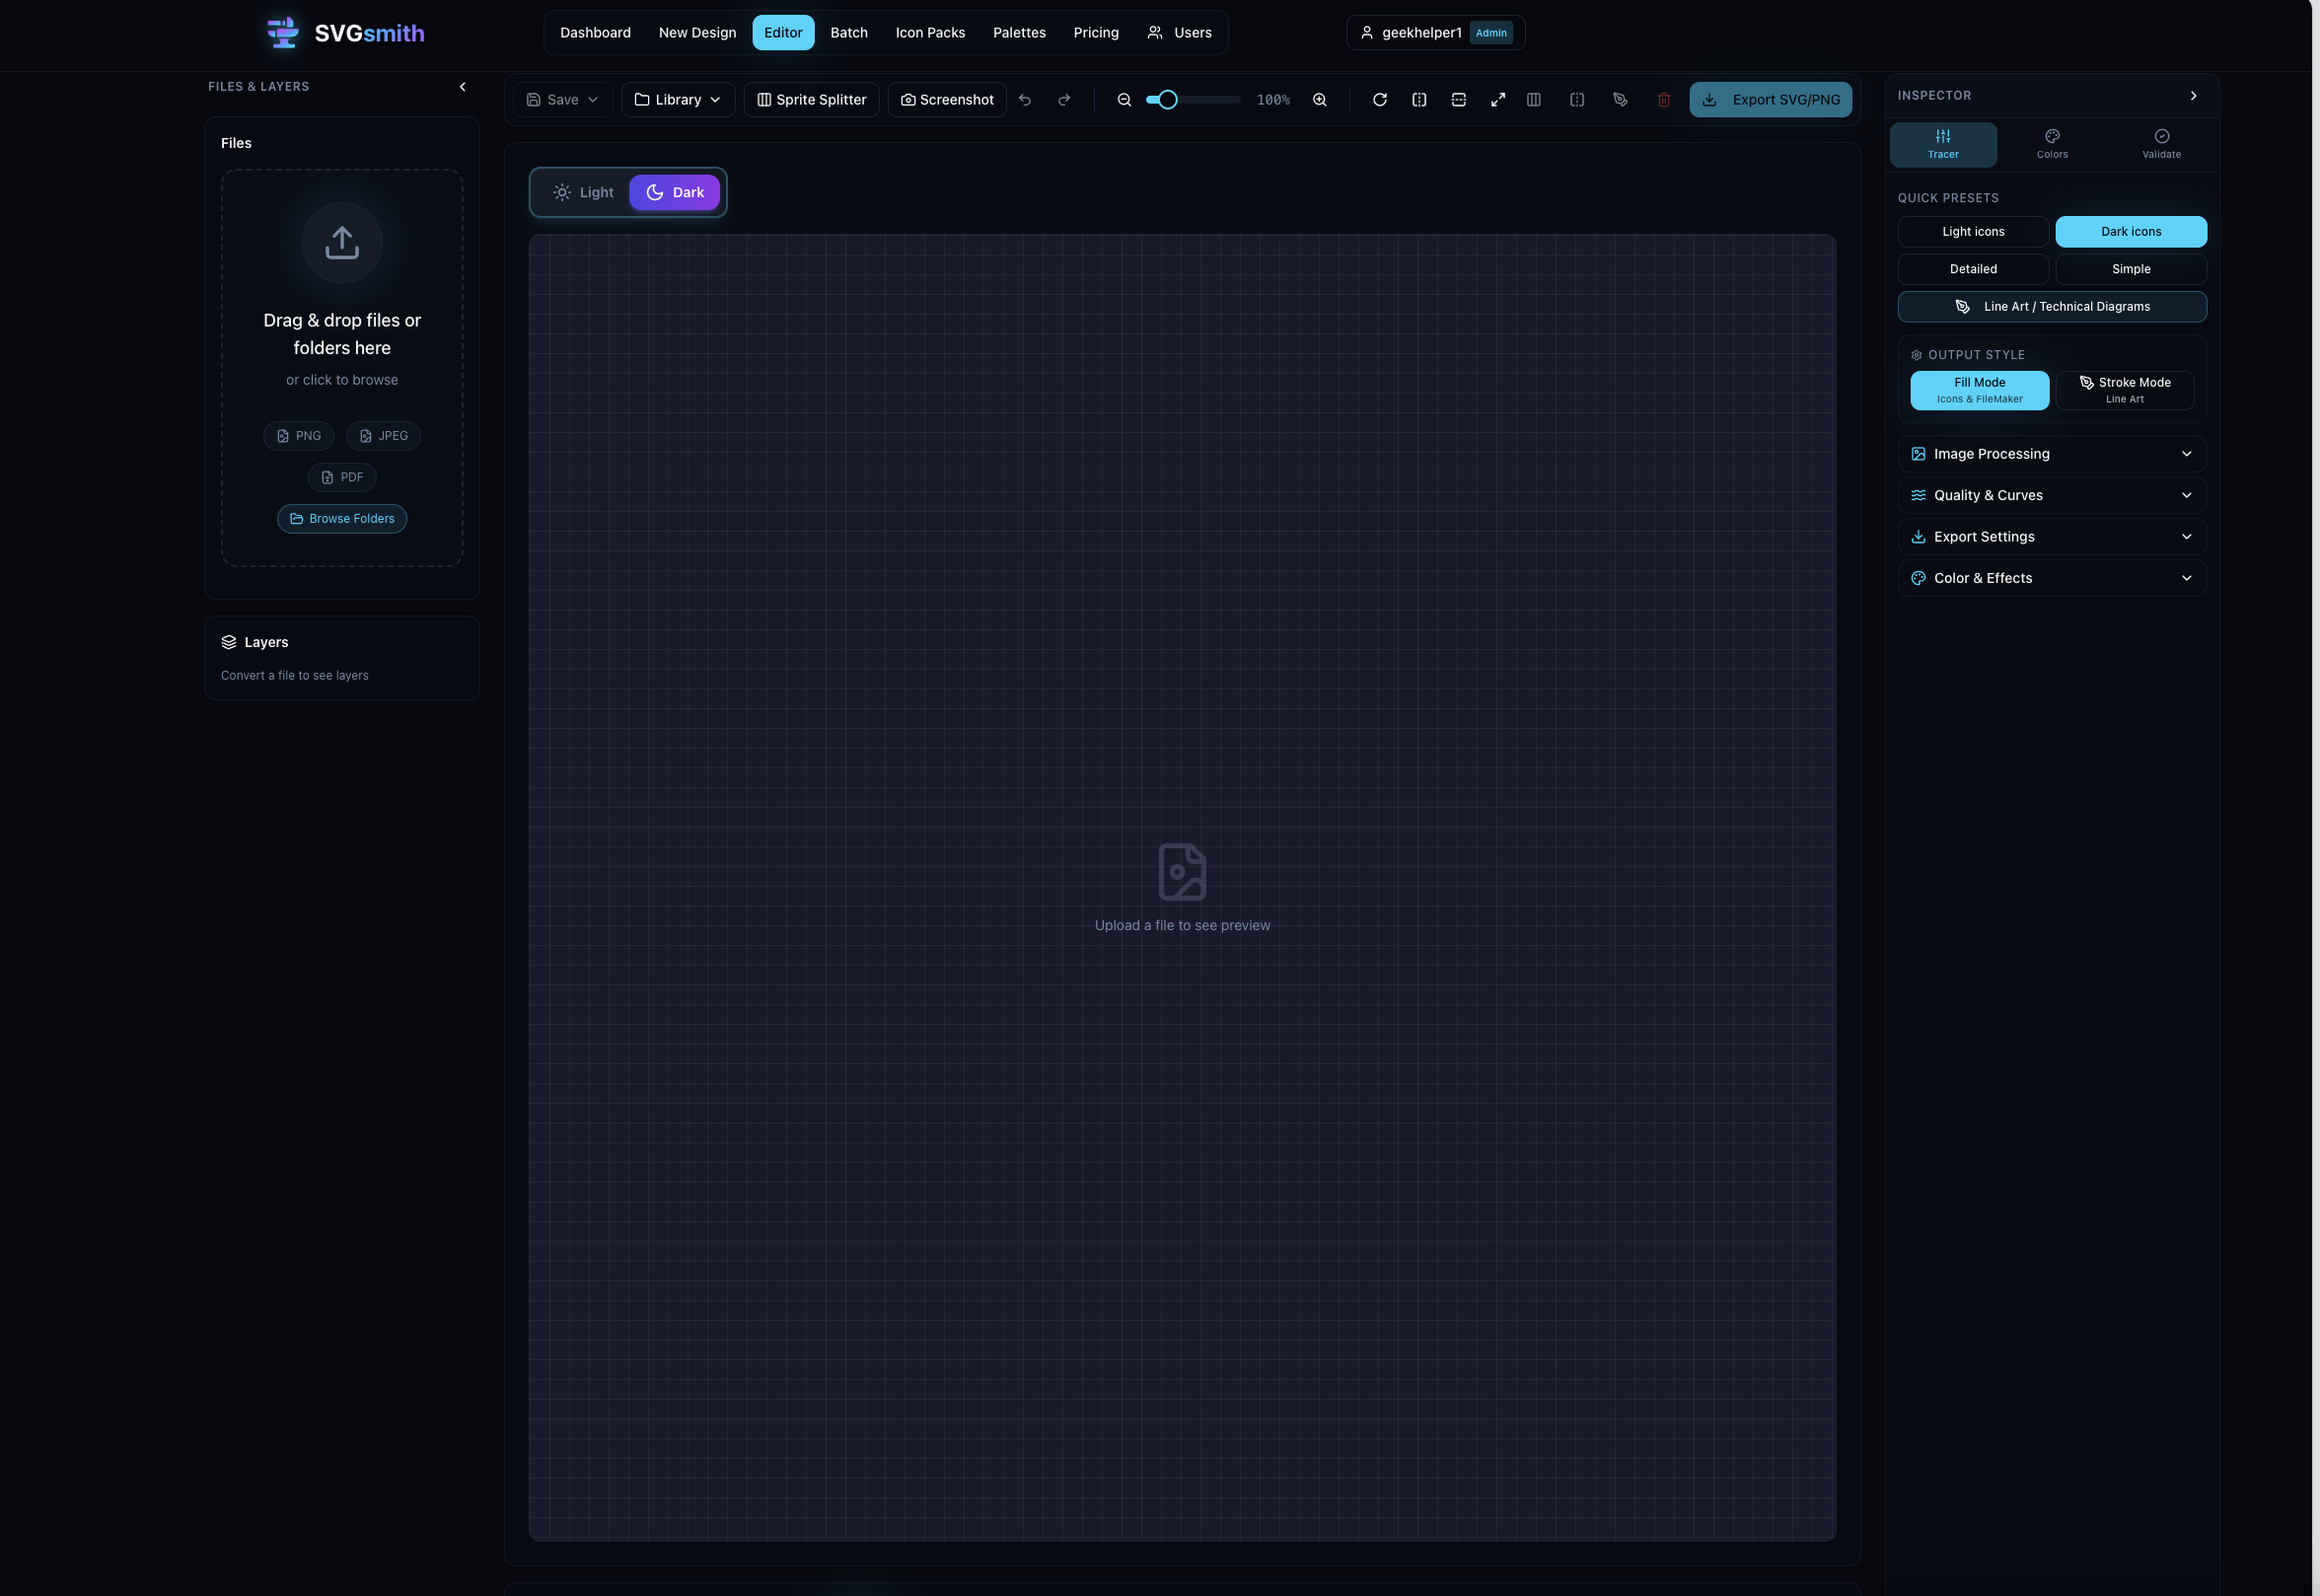Screen dimensions: 2320x1596
Task: Click the zoom in magnifier icon
Action: point(1320,100)
